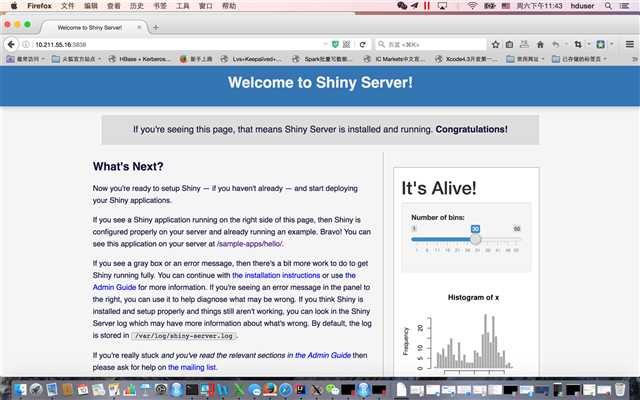This screenshot has height=400, width=640.
Task: Open the installation instructions link
Action: pos(276,275)
